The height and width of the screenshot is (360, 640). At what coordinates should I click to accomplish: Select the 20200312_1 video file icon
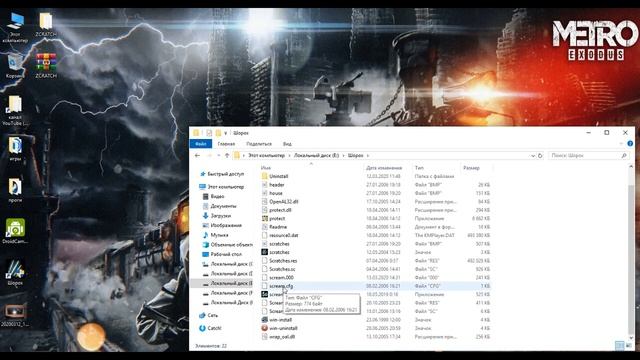[x=15, y=315]
